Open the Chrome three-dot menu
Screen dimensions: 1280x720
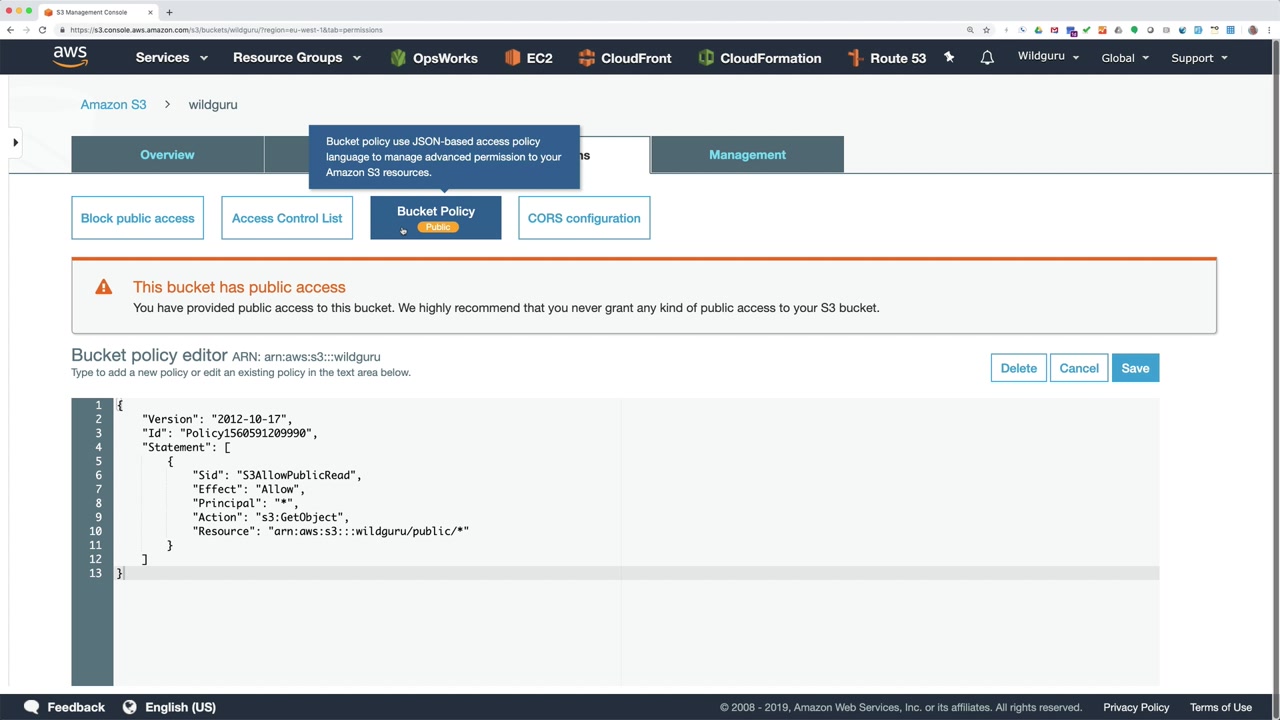point(1269,30)
